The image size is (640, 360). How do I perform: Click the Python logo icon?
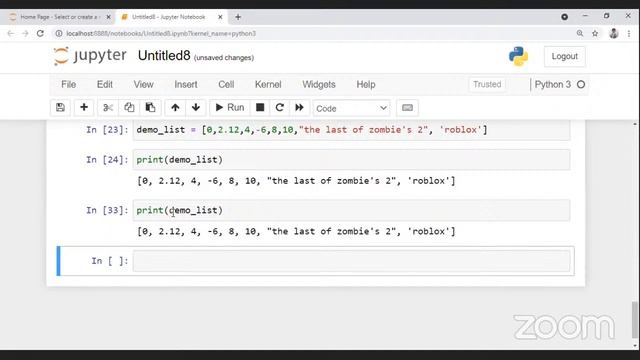point(518,56)
